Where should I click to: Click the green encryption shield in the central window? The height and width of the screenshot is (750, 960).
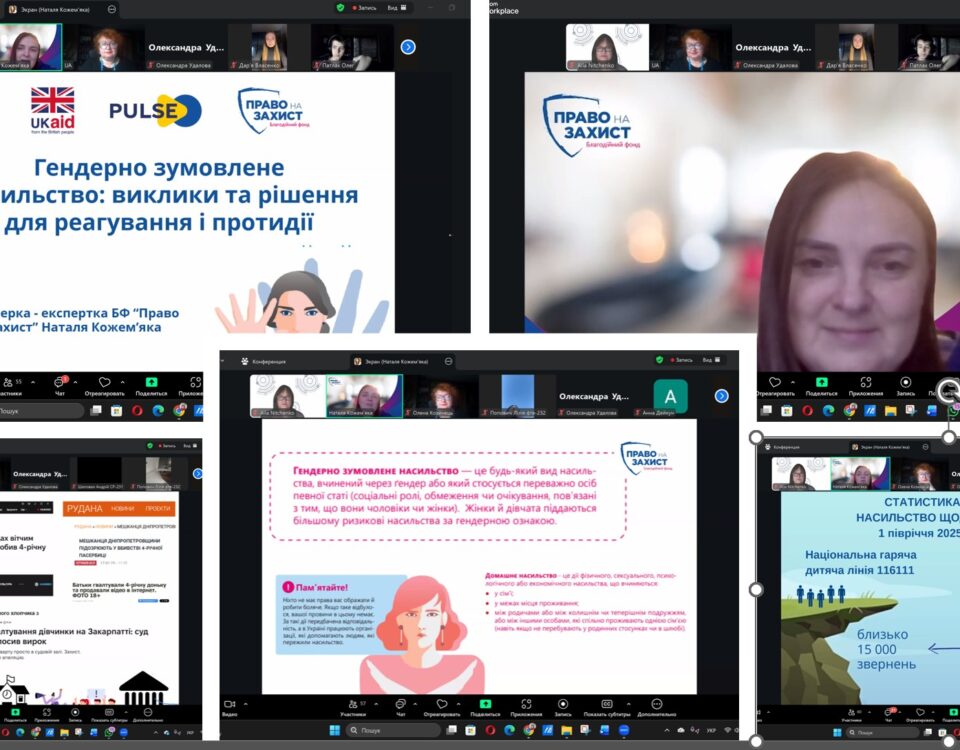coord(659,360)
